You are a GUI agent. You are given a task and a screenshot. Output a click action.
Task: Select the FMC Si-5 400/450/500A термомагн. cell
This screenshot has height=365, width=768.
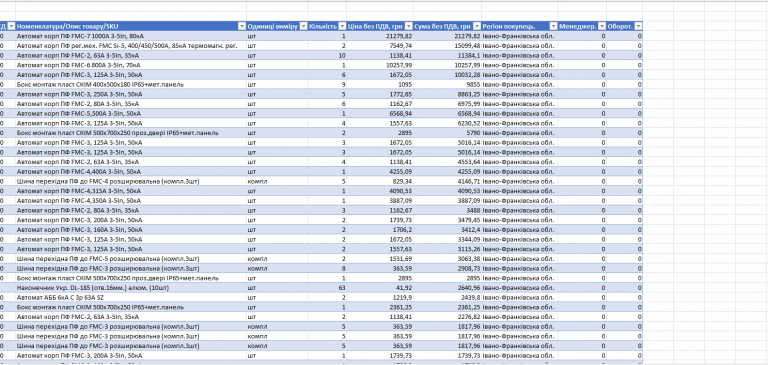point(131,46)
